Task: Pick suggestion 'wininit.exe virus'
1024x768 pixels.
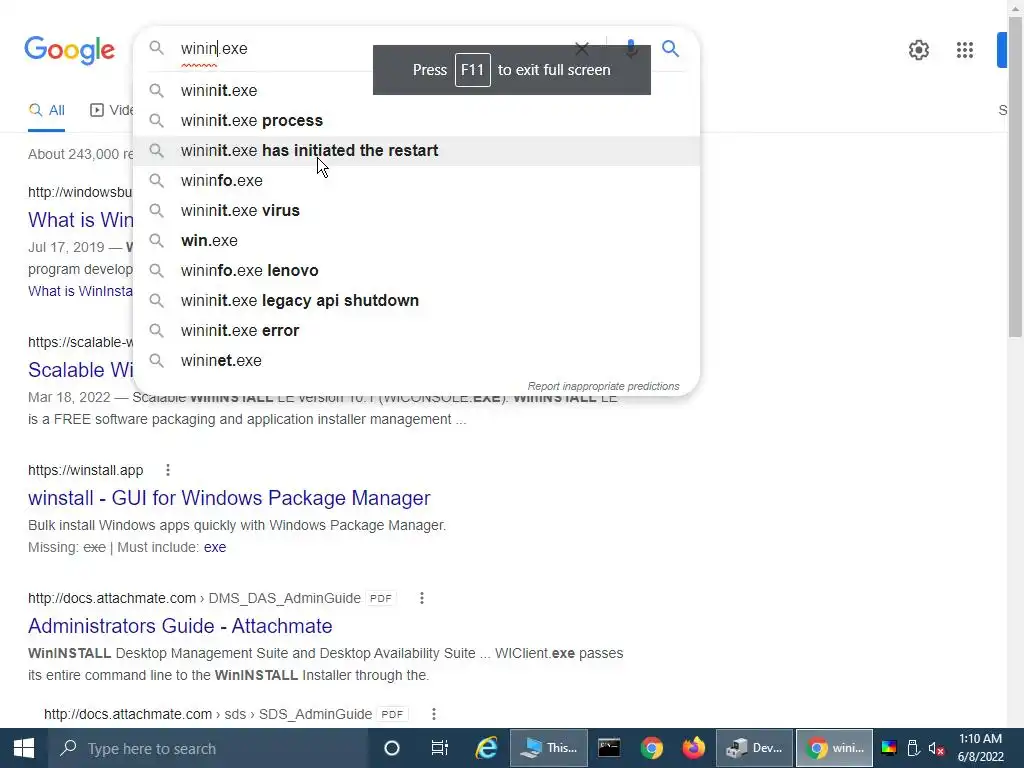Action: 416,210
